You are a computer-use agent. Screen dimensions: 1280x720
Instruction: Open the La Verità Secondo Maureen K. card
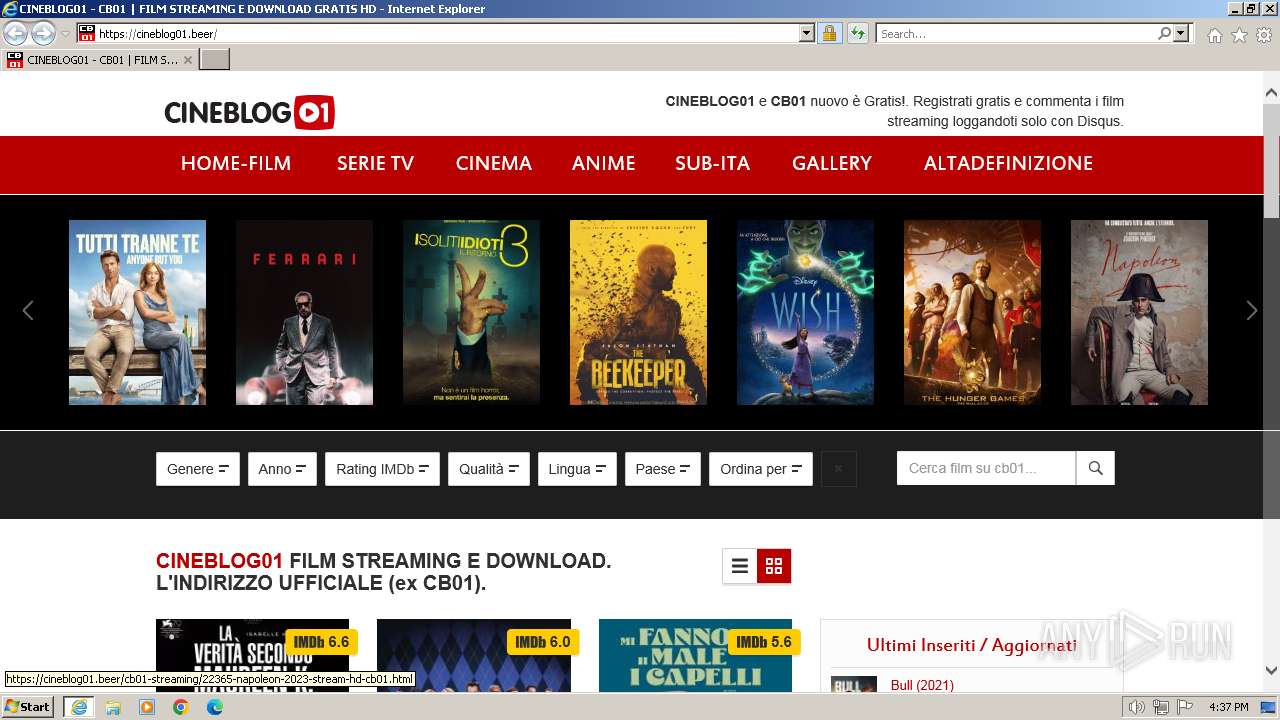point(253,655)
